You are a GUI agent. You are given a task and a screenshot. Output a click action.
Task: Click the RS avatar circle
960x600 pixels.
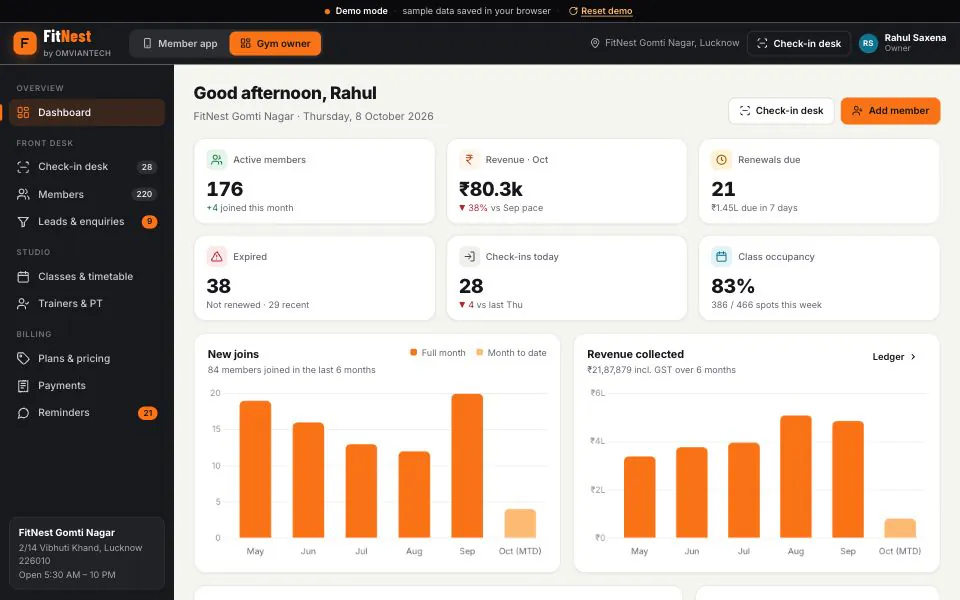click(868, 43)
